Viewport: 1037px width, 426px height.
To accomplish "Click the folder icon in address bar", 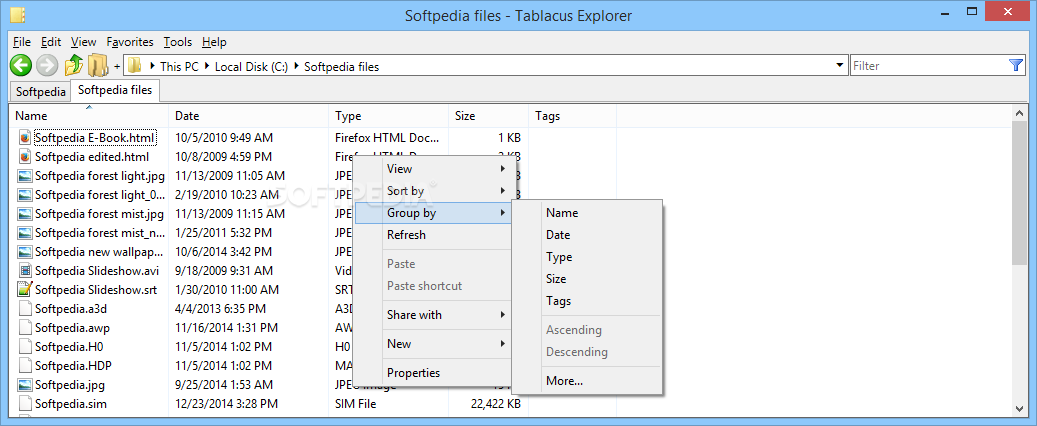I will click(x=135, y=65).
